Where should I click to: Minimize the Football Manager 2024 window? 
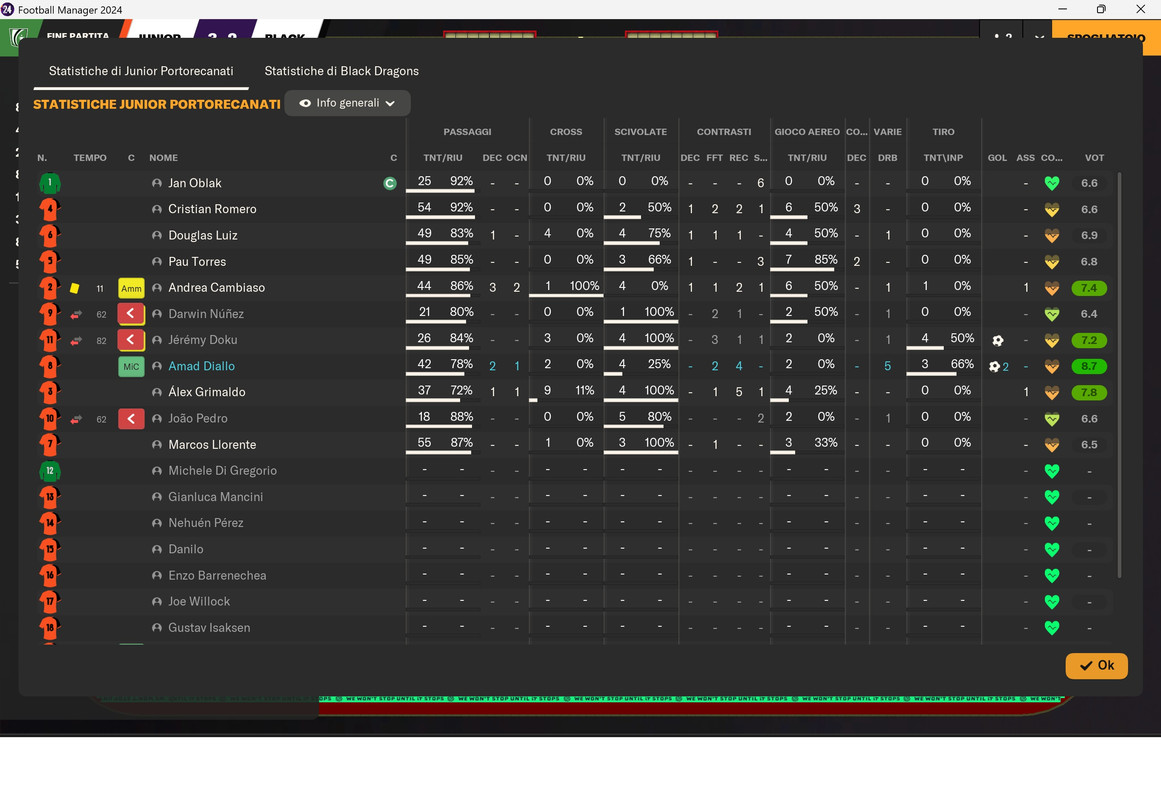tap(1063, 9)
